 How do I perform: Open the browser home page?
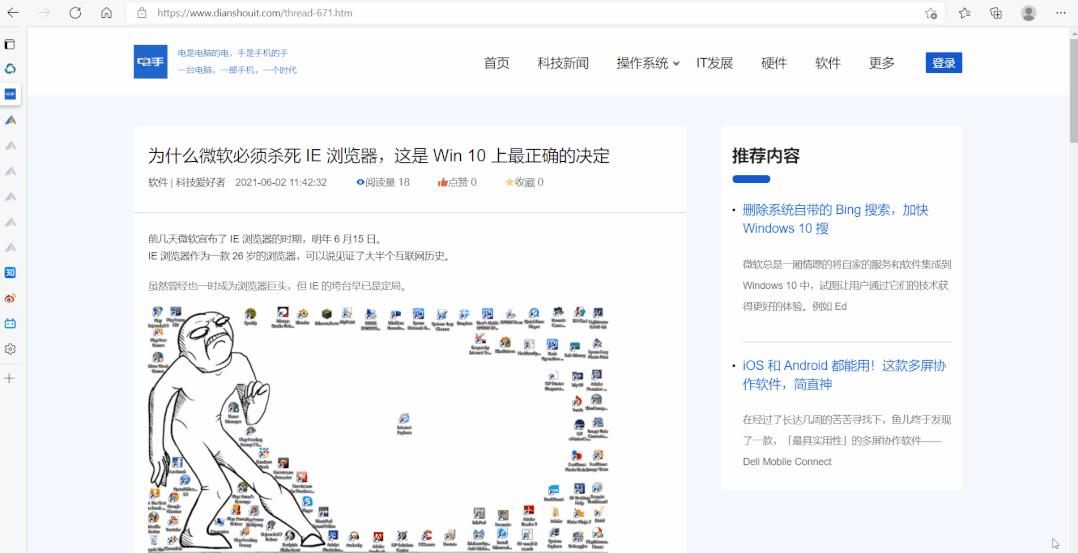click(106, 13)
